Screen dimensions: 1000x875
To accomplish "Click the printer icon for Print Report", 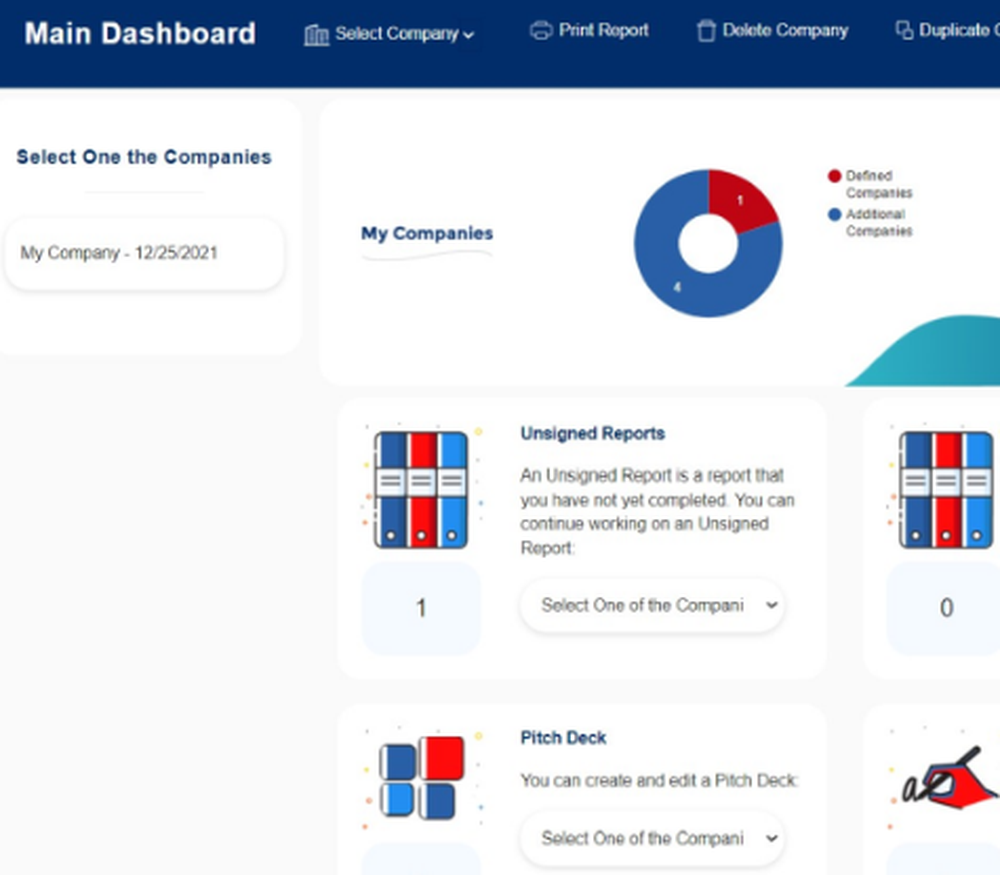I will pos(541,31).
